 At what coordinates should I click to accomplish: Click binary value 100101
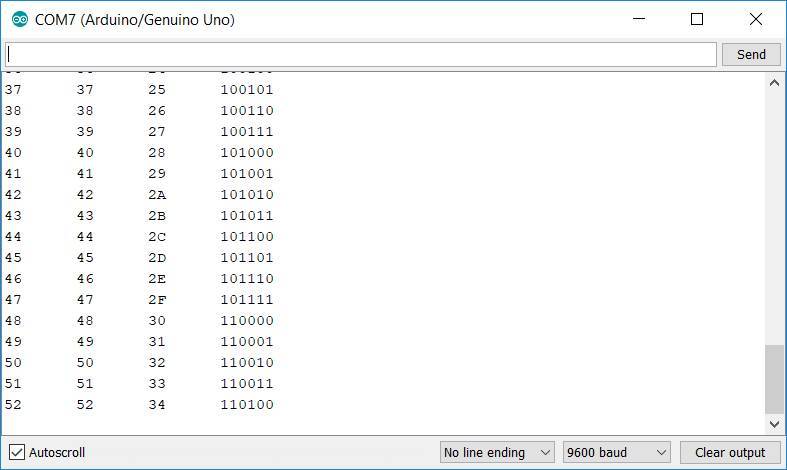pos(247,89)
